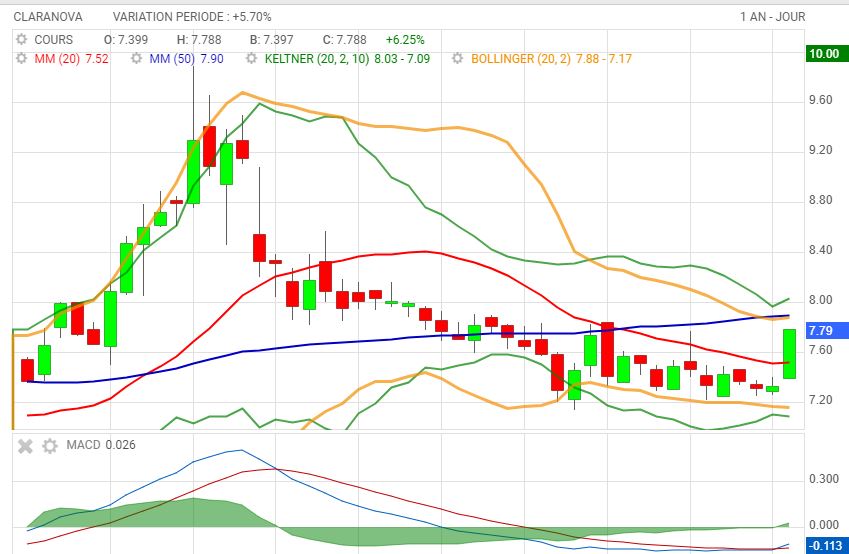Screen dimensions: 849x554
Task: Select the MM (20) 7.52 label
Action: pyautogui.click(x=71, y=58)
